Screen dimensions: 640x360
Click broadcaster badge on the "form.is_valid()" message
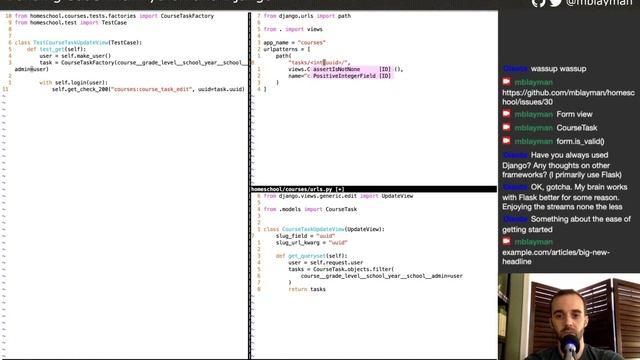point(506,141)
